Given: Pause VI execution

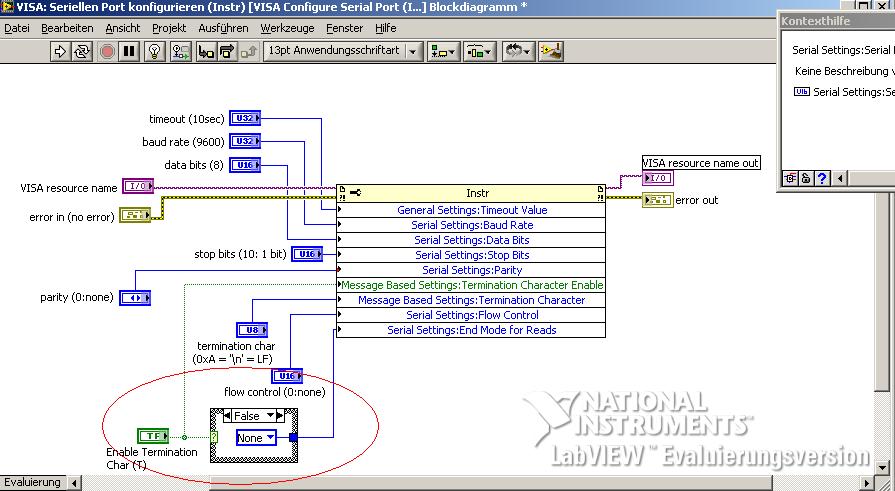Looking at the screenshot, I should pos(130,51).
